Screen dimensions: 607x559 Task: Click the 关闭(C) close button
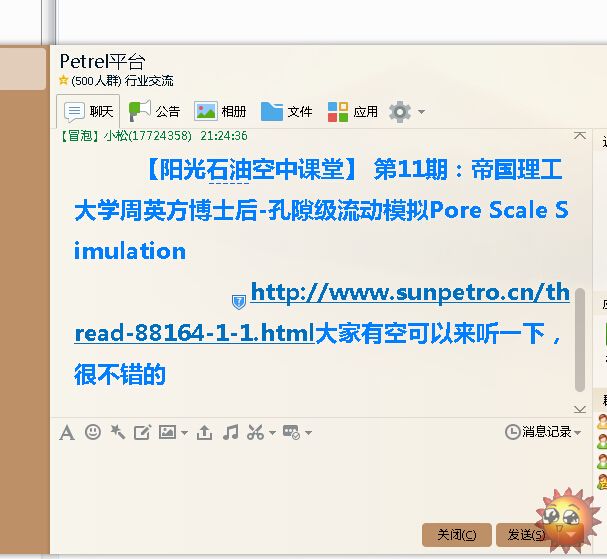tap(457, 535)
